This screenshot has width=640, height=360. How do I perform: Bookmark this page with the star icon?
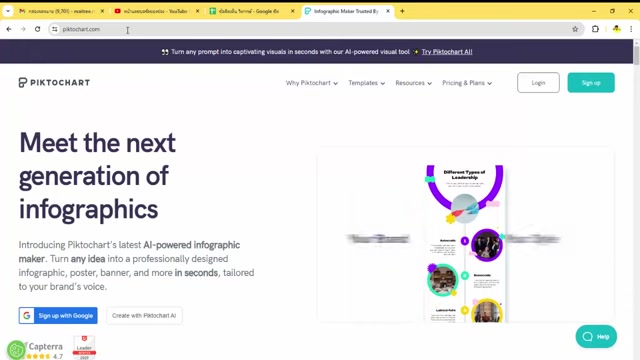click(575, 29)
